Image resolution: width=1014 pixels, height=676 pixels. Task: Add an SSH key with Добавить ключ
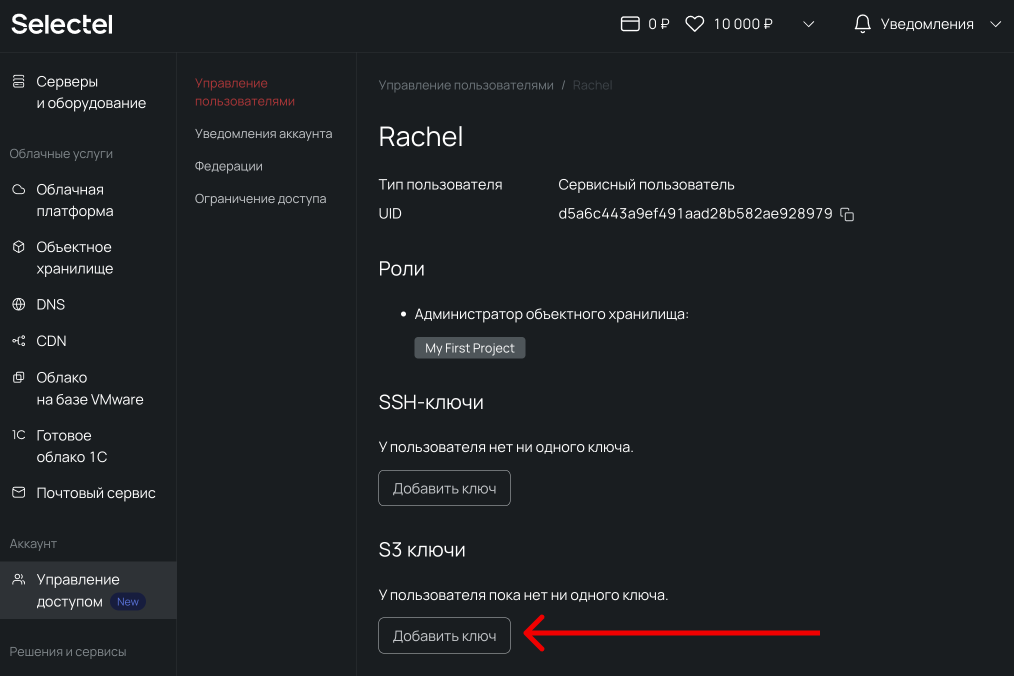(x=444, y=488)
